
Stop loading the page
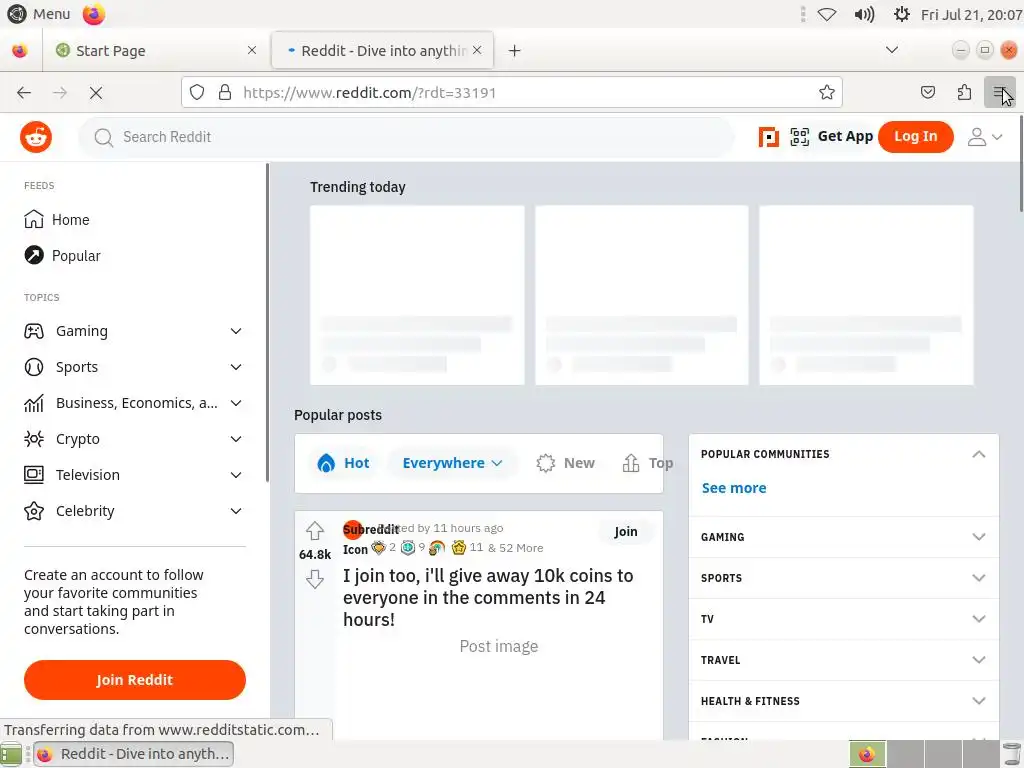tap(96, 93)
